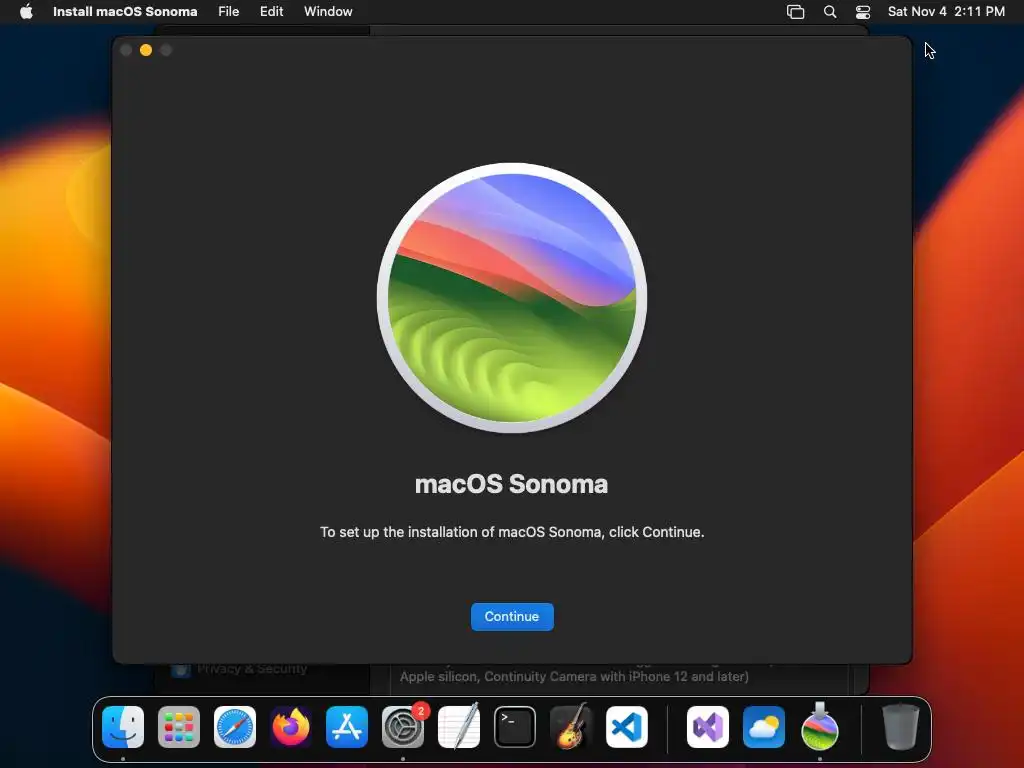Minimize the installer window with yellow button
This screenshot has width=1024, height=768.
click(146, 50)
